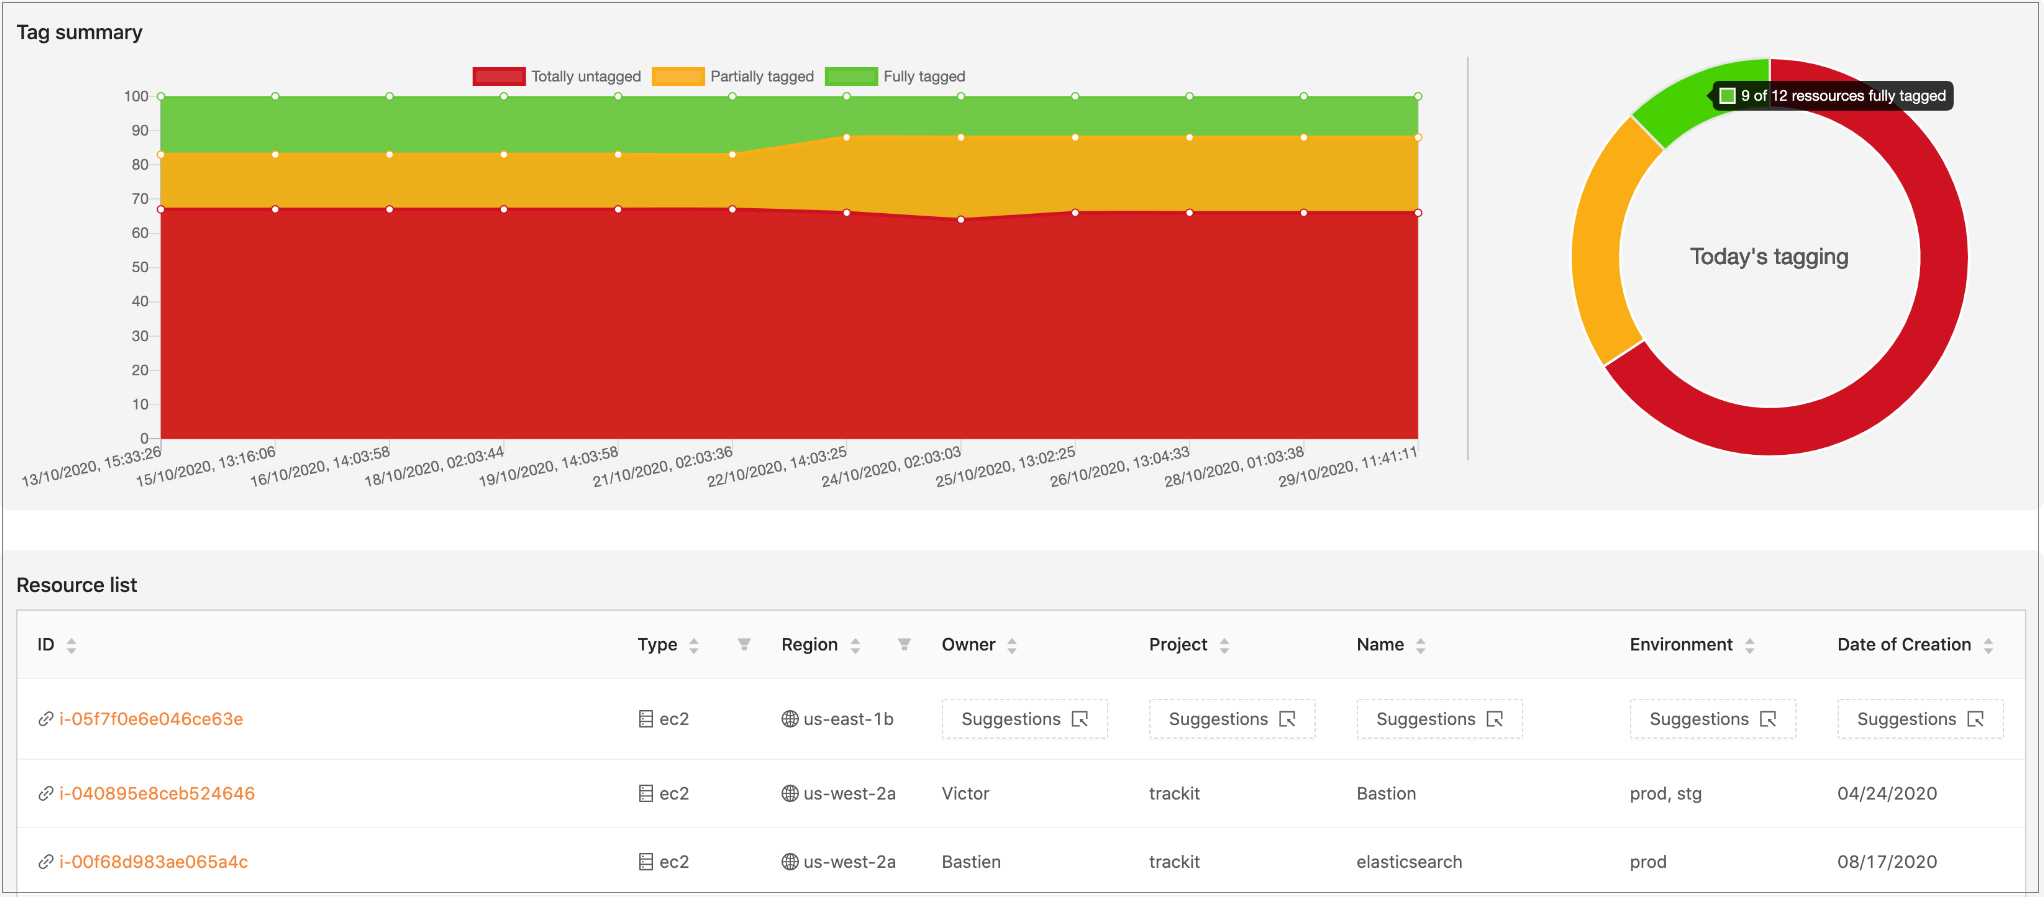2044x897 pixels.
Task: Open resource i-05f7f0e6e046ce63e
Action: click(151, 719)
